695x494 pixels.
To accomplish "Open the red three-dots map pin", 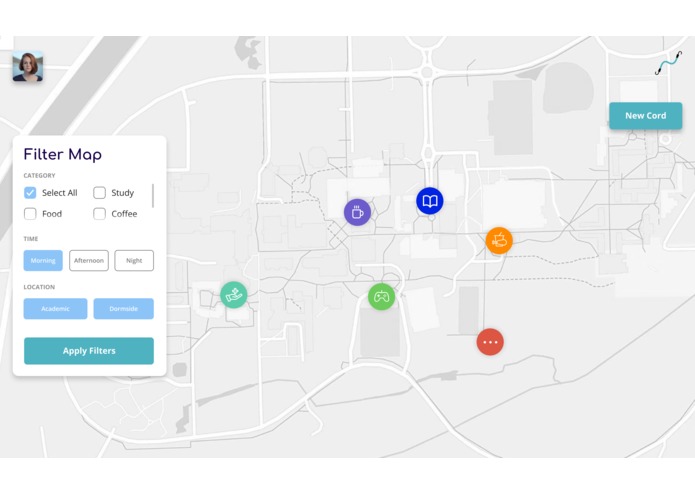I will point(490,342).
